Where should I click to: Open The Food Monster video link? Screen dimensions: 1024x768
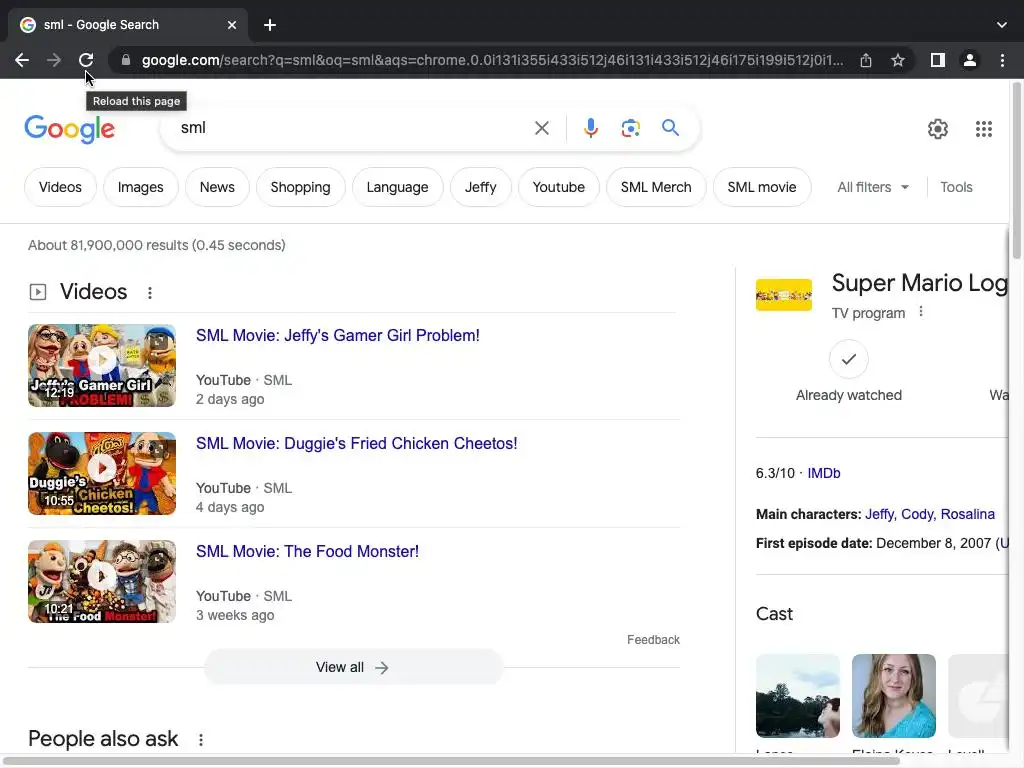308,551
